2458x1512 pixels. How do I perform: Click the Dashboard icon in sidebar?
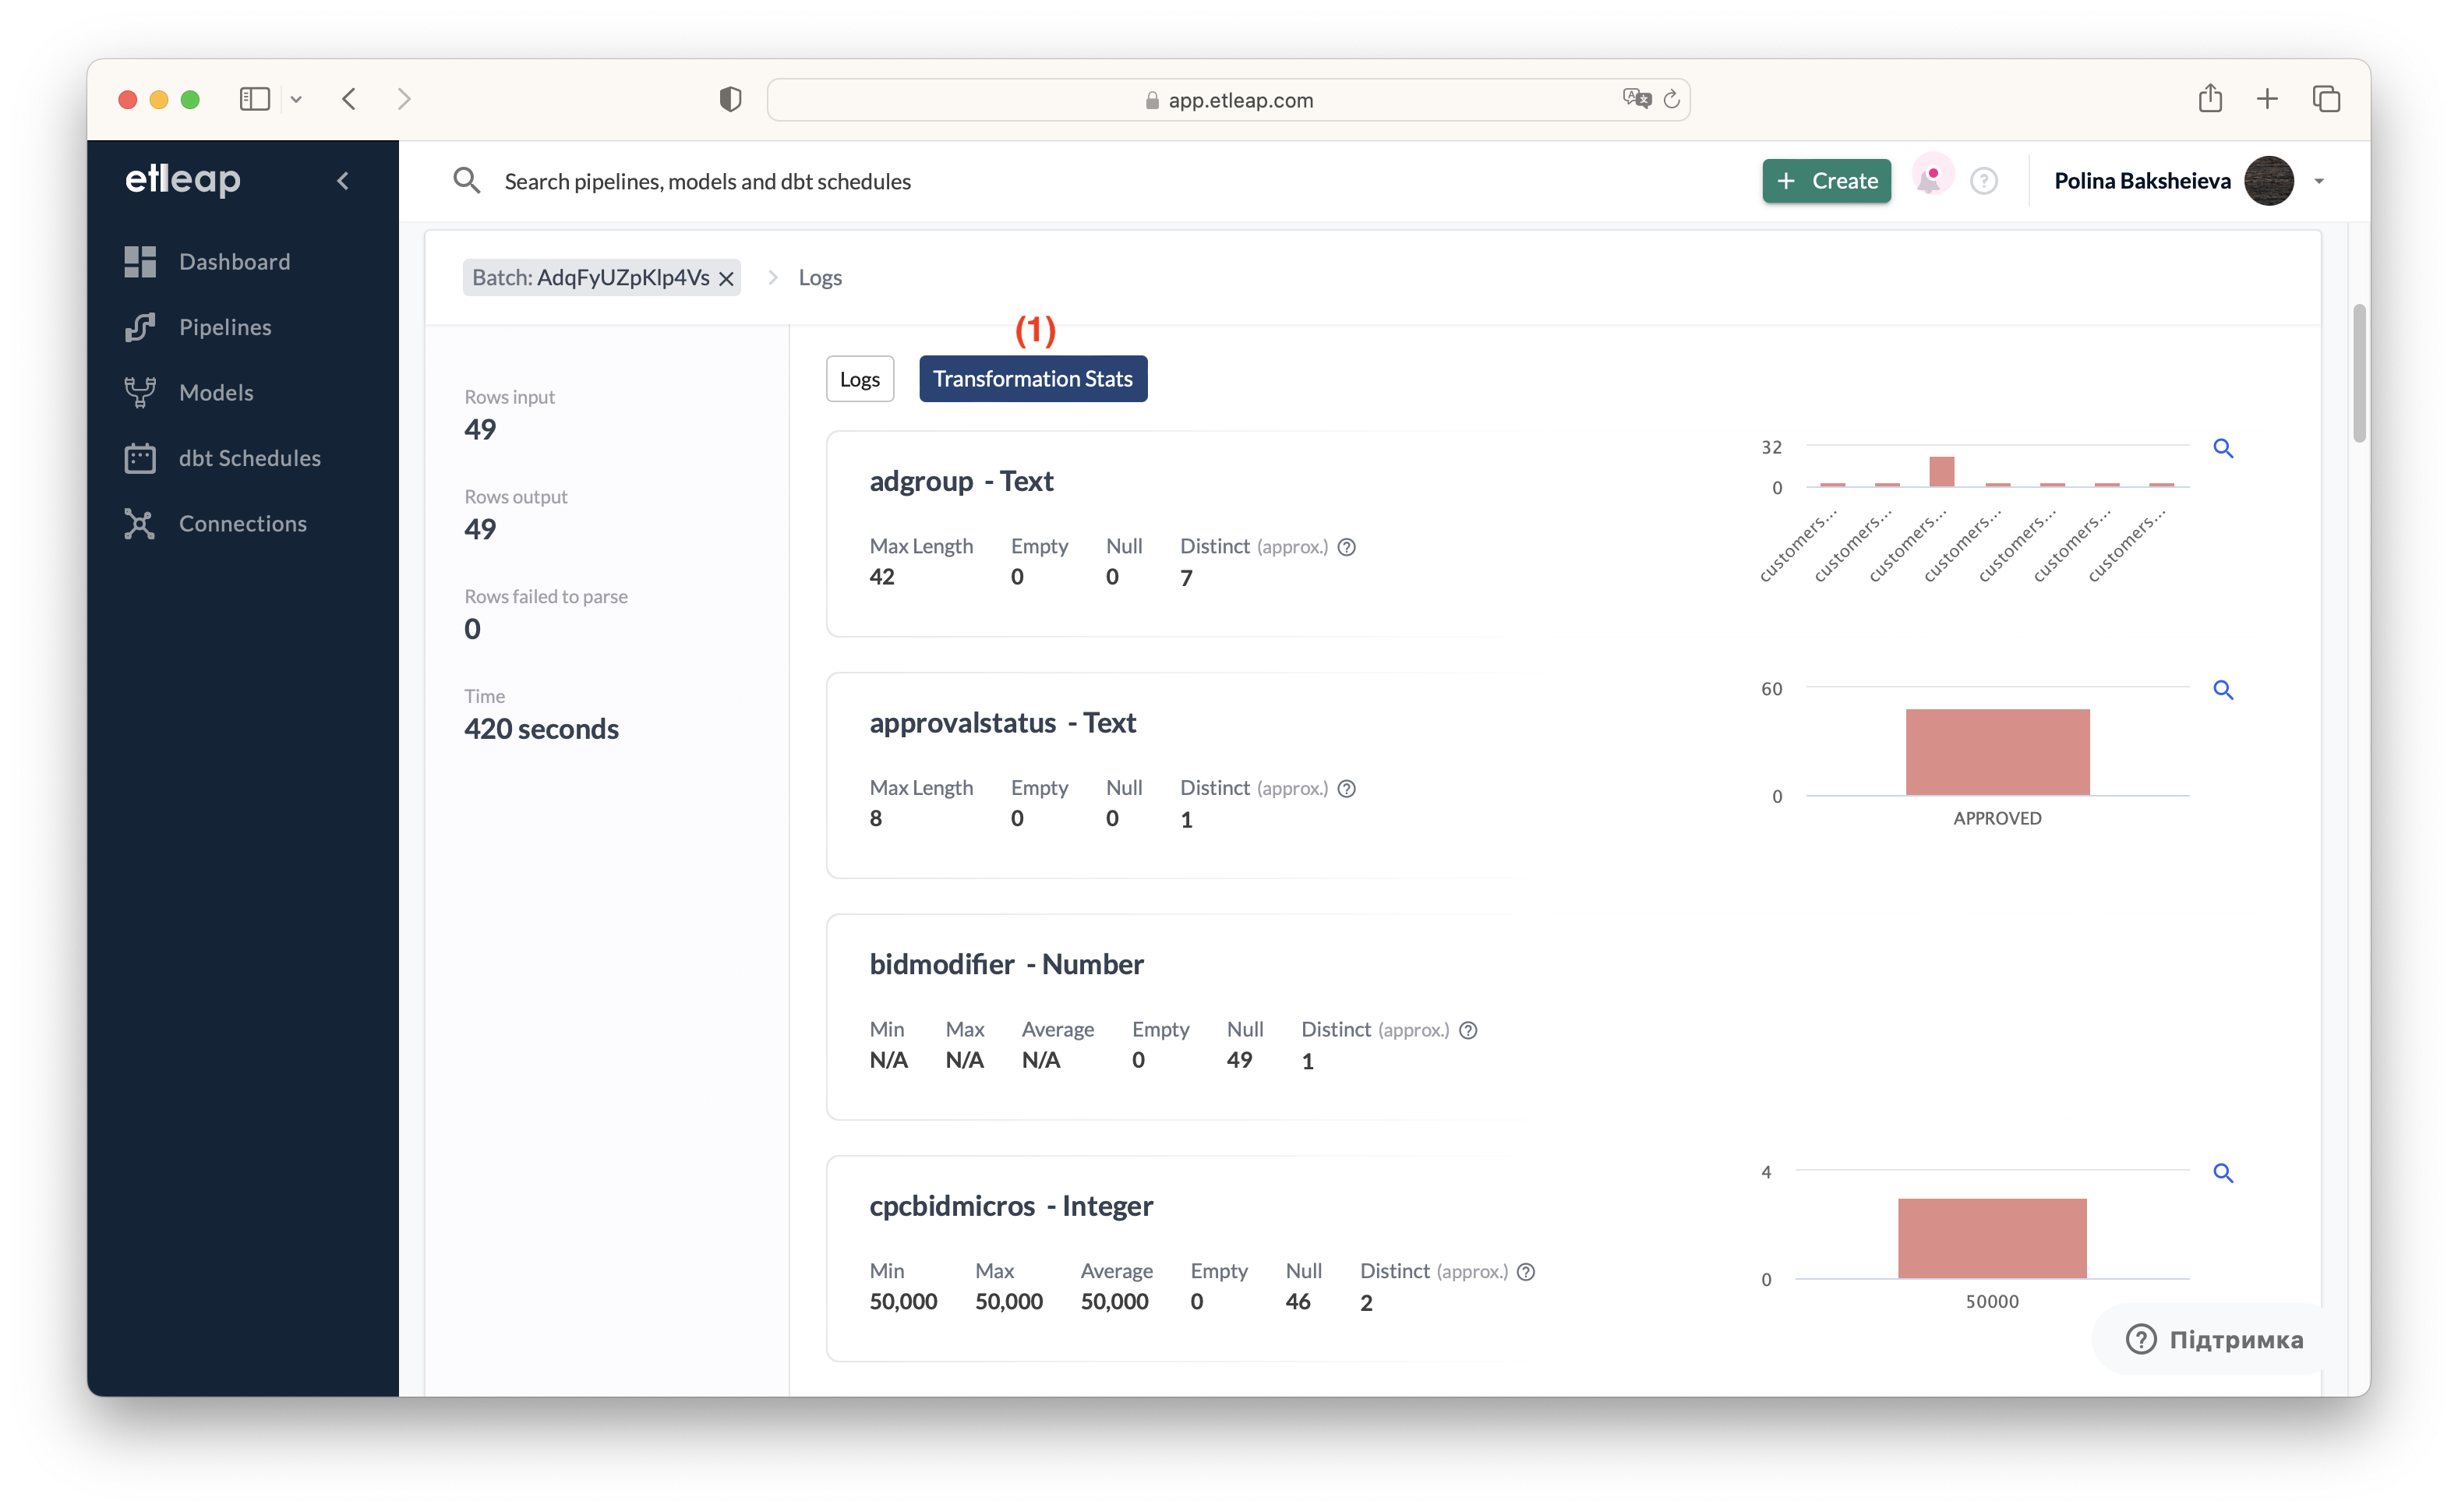pyautogui.click(x=140, y=262)
